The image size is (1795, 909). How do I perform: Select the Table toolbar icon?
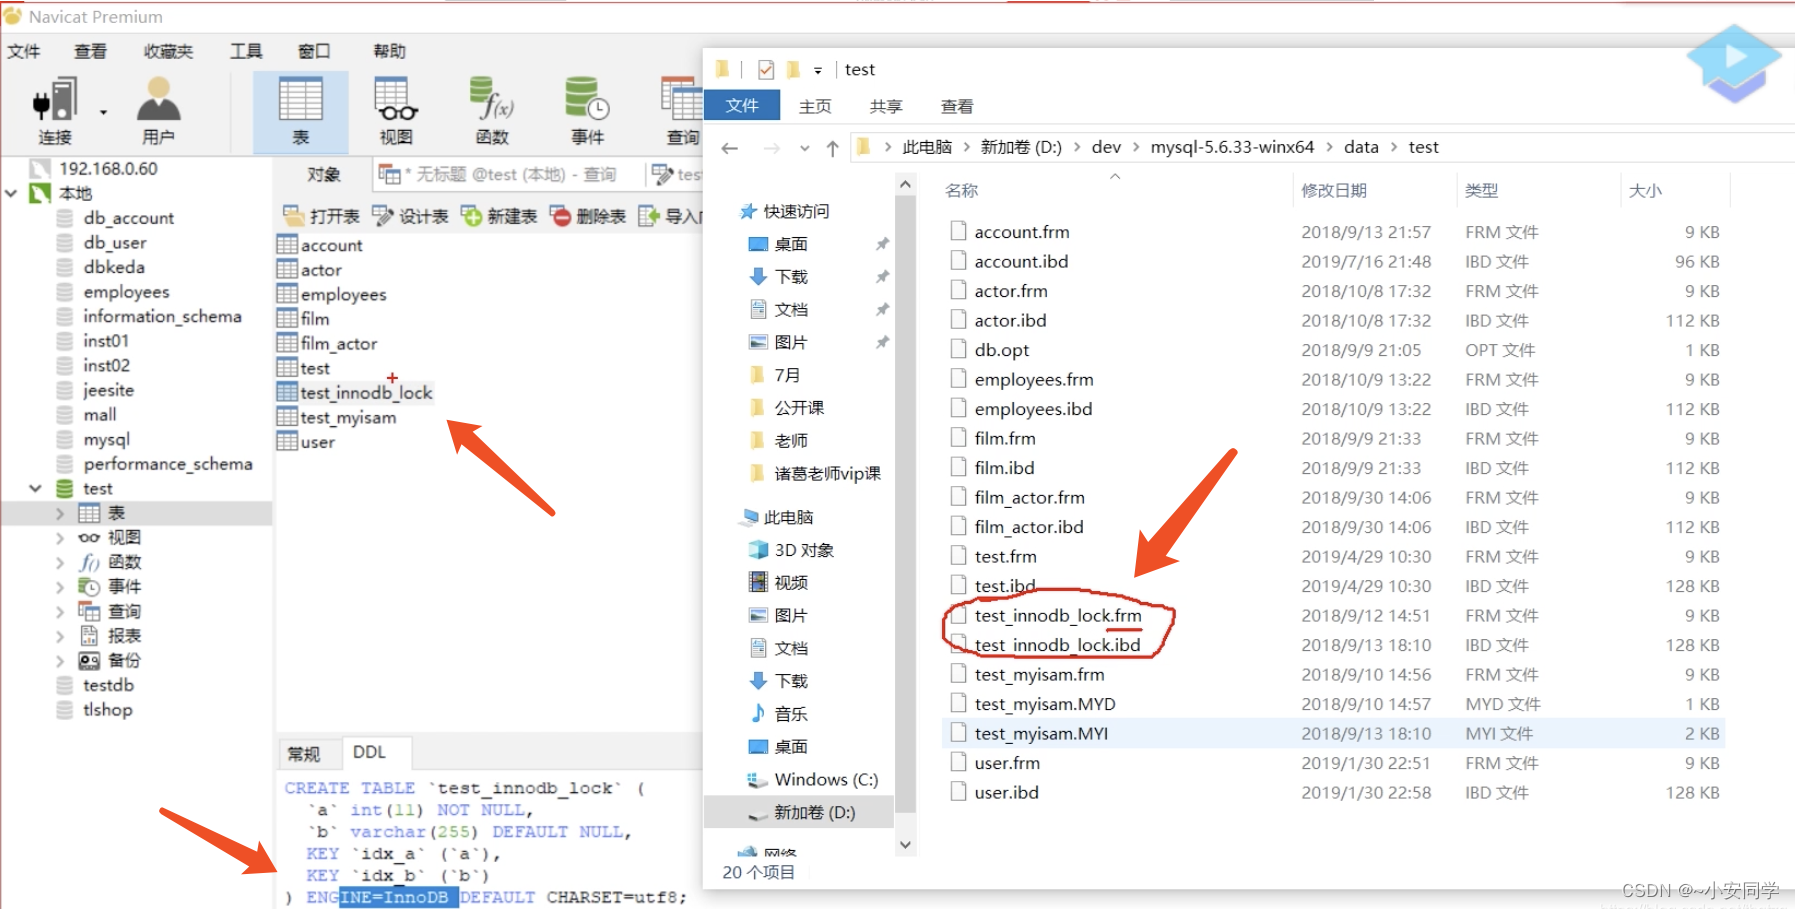(300, 112)
